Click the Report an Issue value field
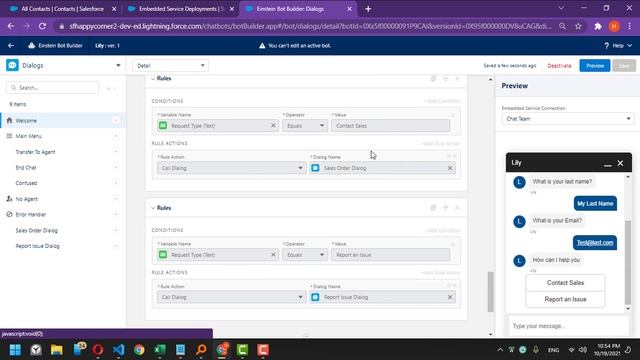Viewport: 640px width, 360px height. click(391, 255)
